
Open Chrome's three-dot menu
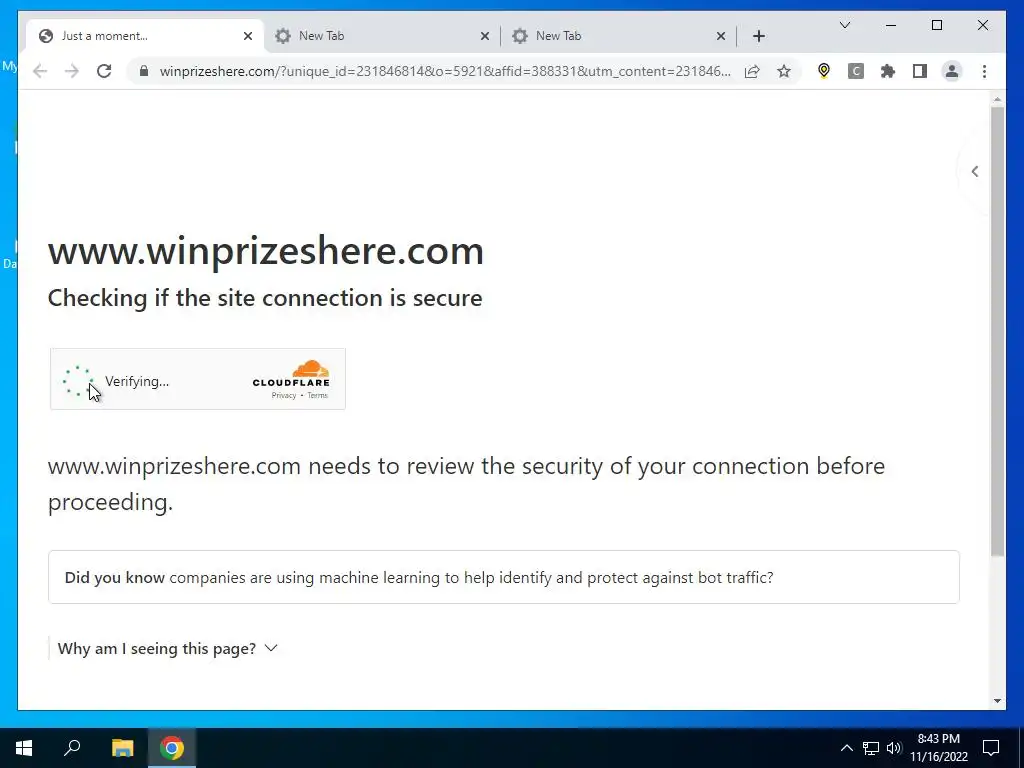point(984,71)
